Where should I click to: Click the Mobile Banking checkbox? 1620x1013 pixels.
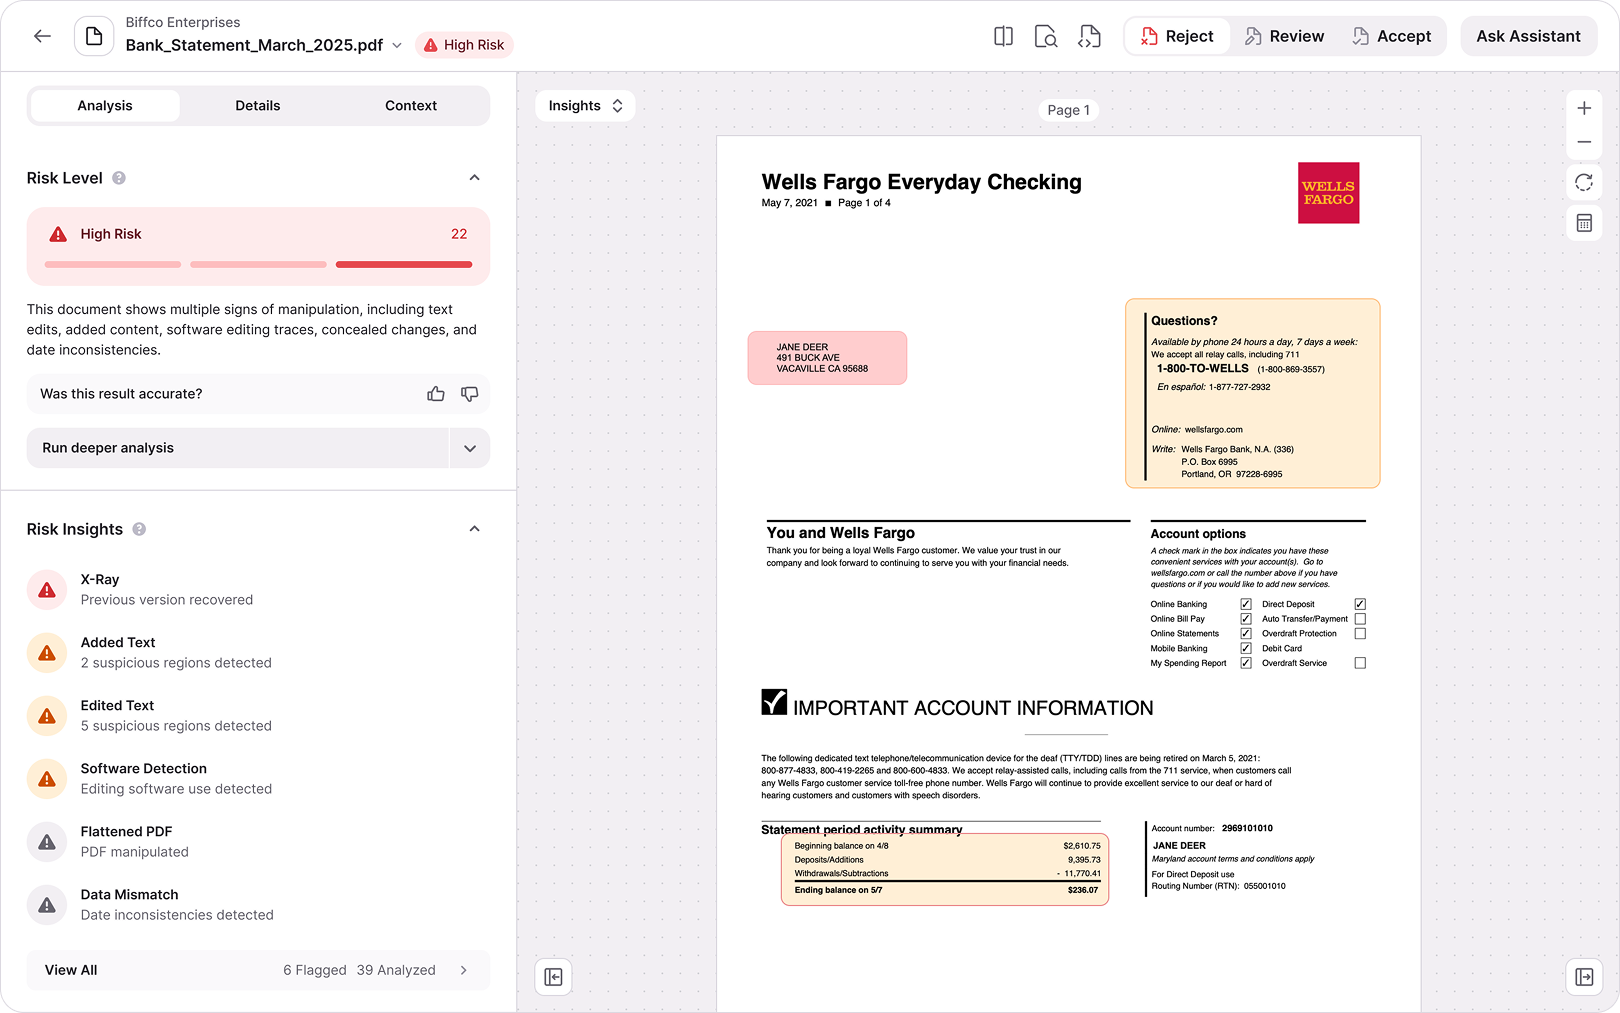[1246, 648]
